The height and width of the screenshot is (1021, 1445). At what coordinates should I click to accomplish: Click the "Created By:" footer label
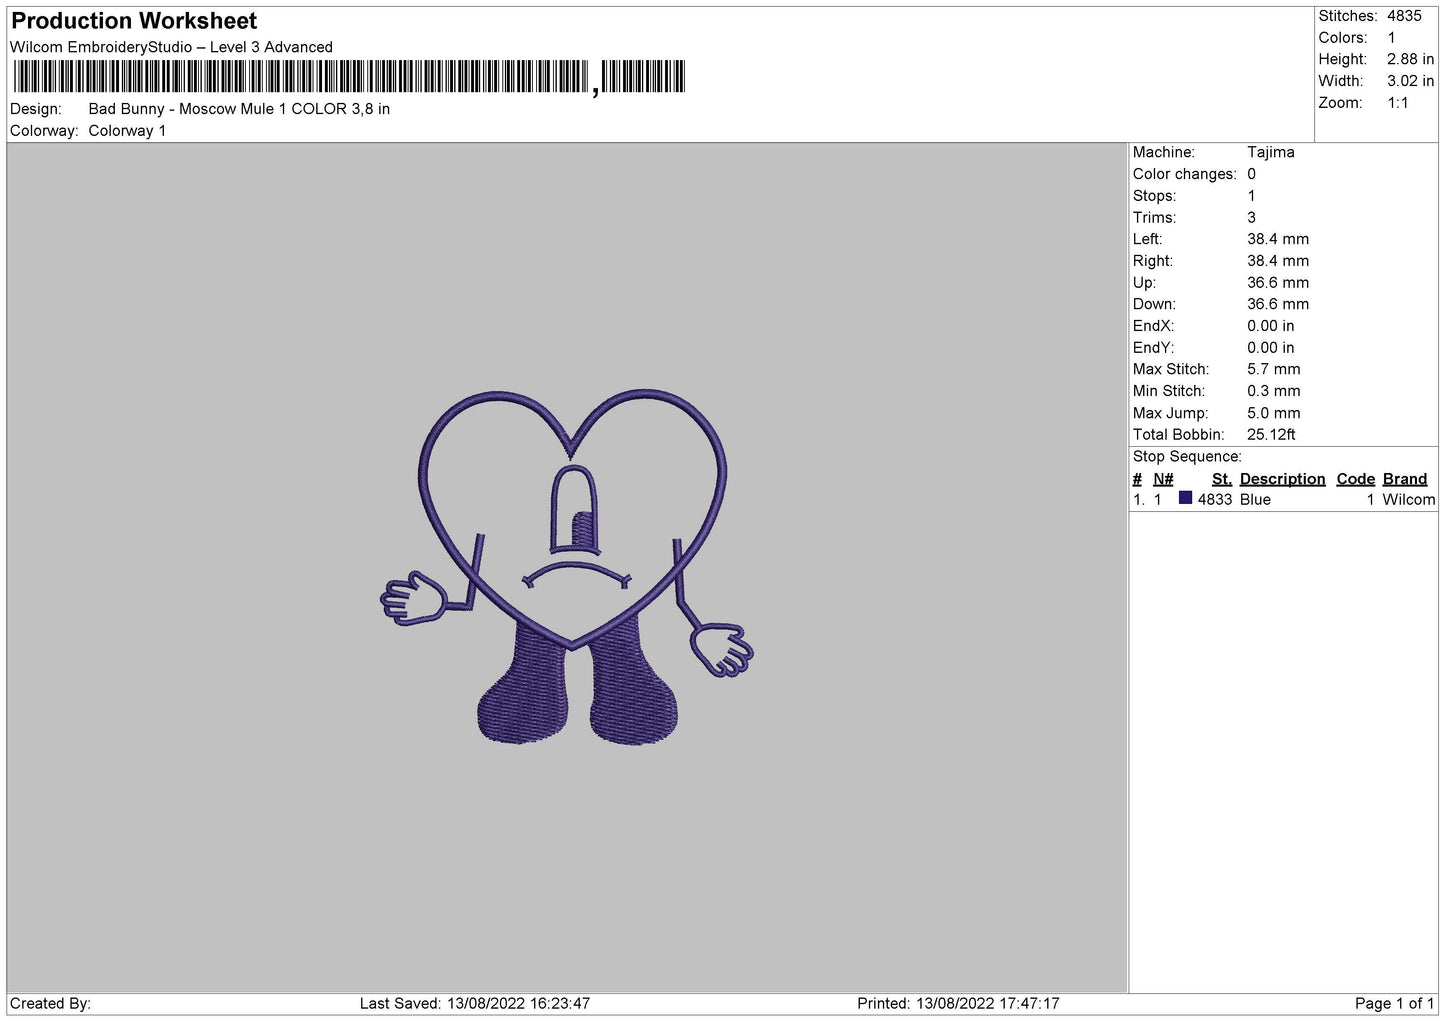tap(50, 1004)
